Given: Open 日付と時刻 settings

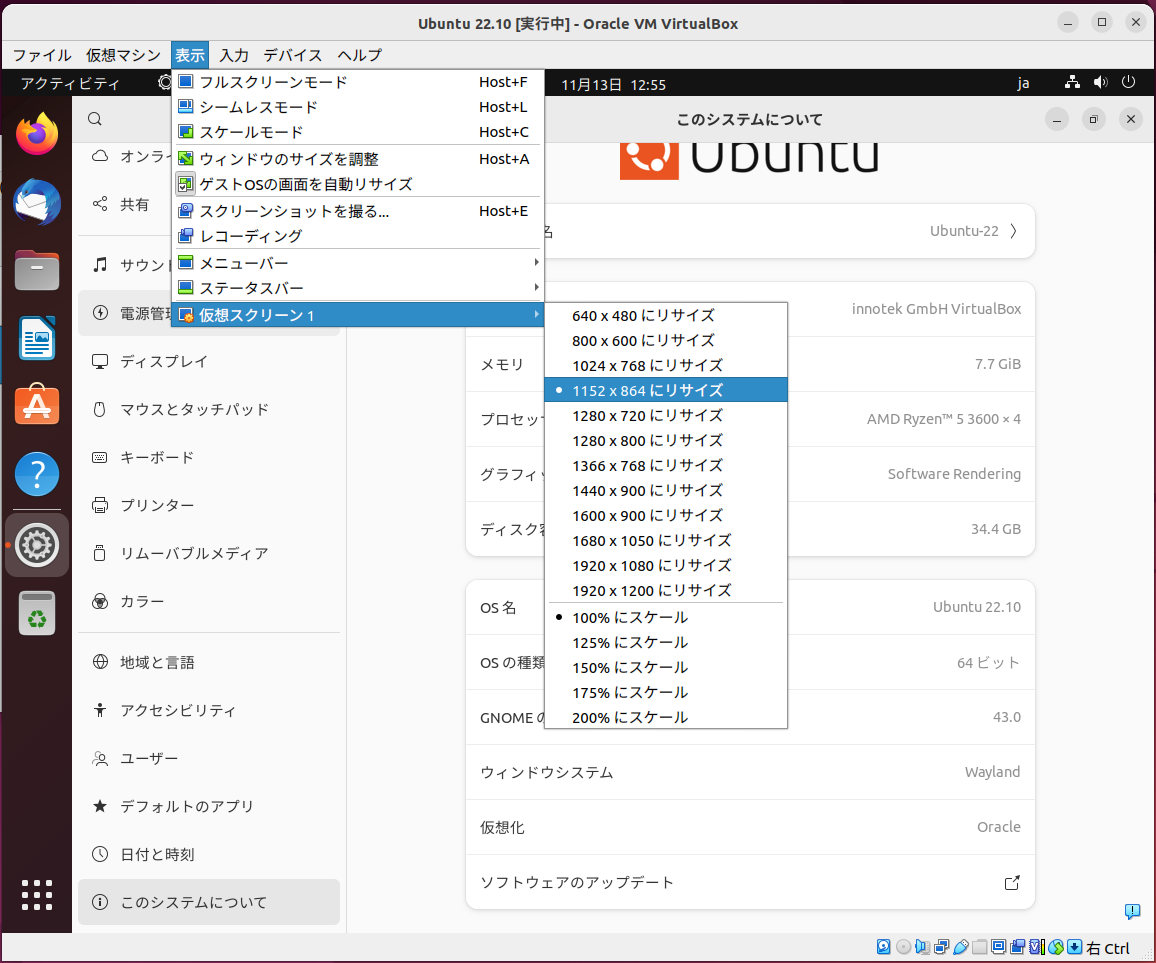Looking at the screenshot, I should (x=209, y=854).
